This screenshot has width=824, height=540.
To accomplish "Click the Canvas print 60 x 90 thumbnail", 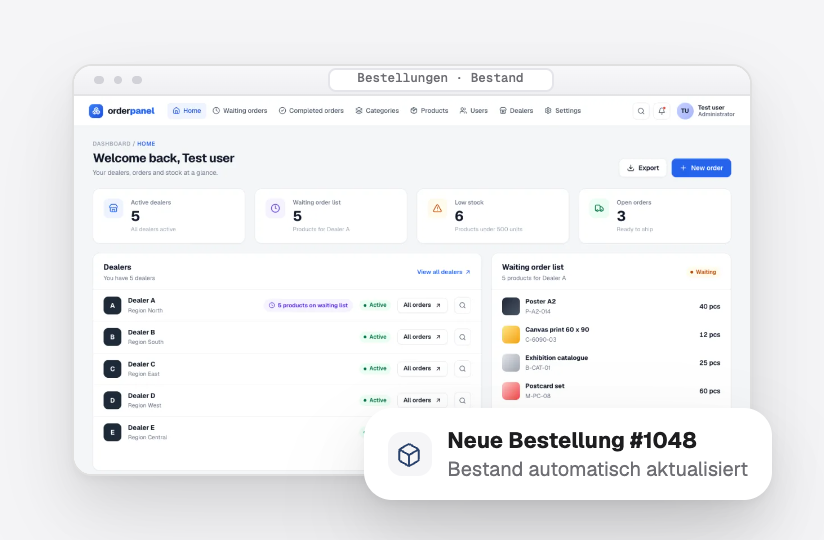I will coord(511,335).
